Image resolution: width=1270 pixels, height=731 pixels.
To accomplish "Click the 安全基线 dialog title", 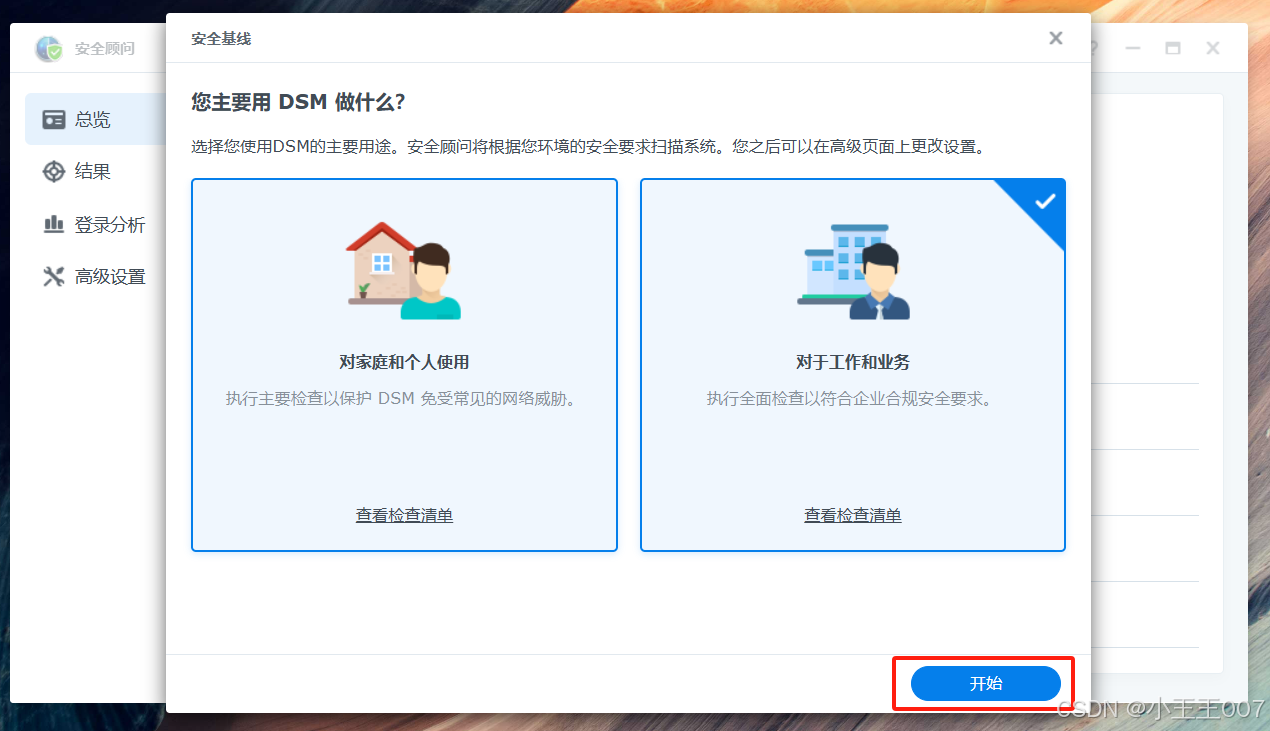I will coord(221,39).
